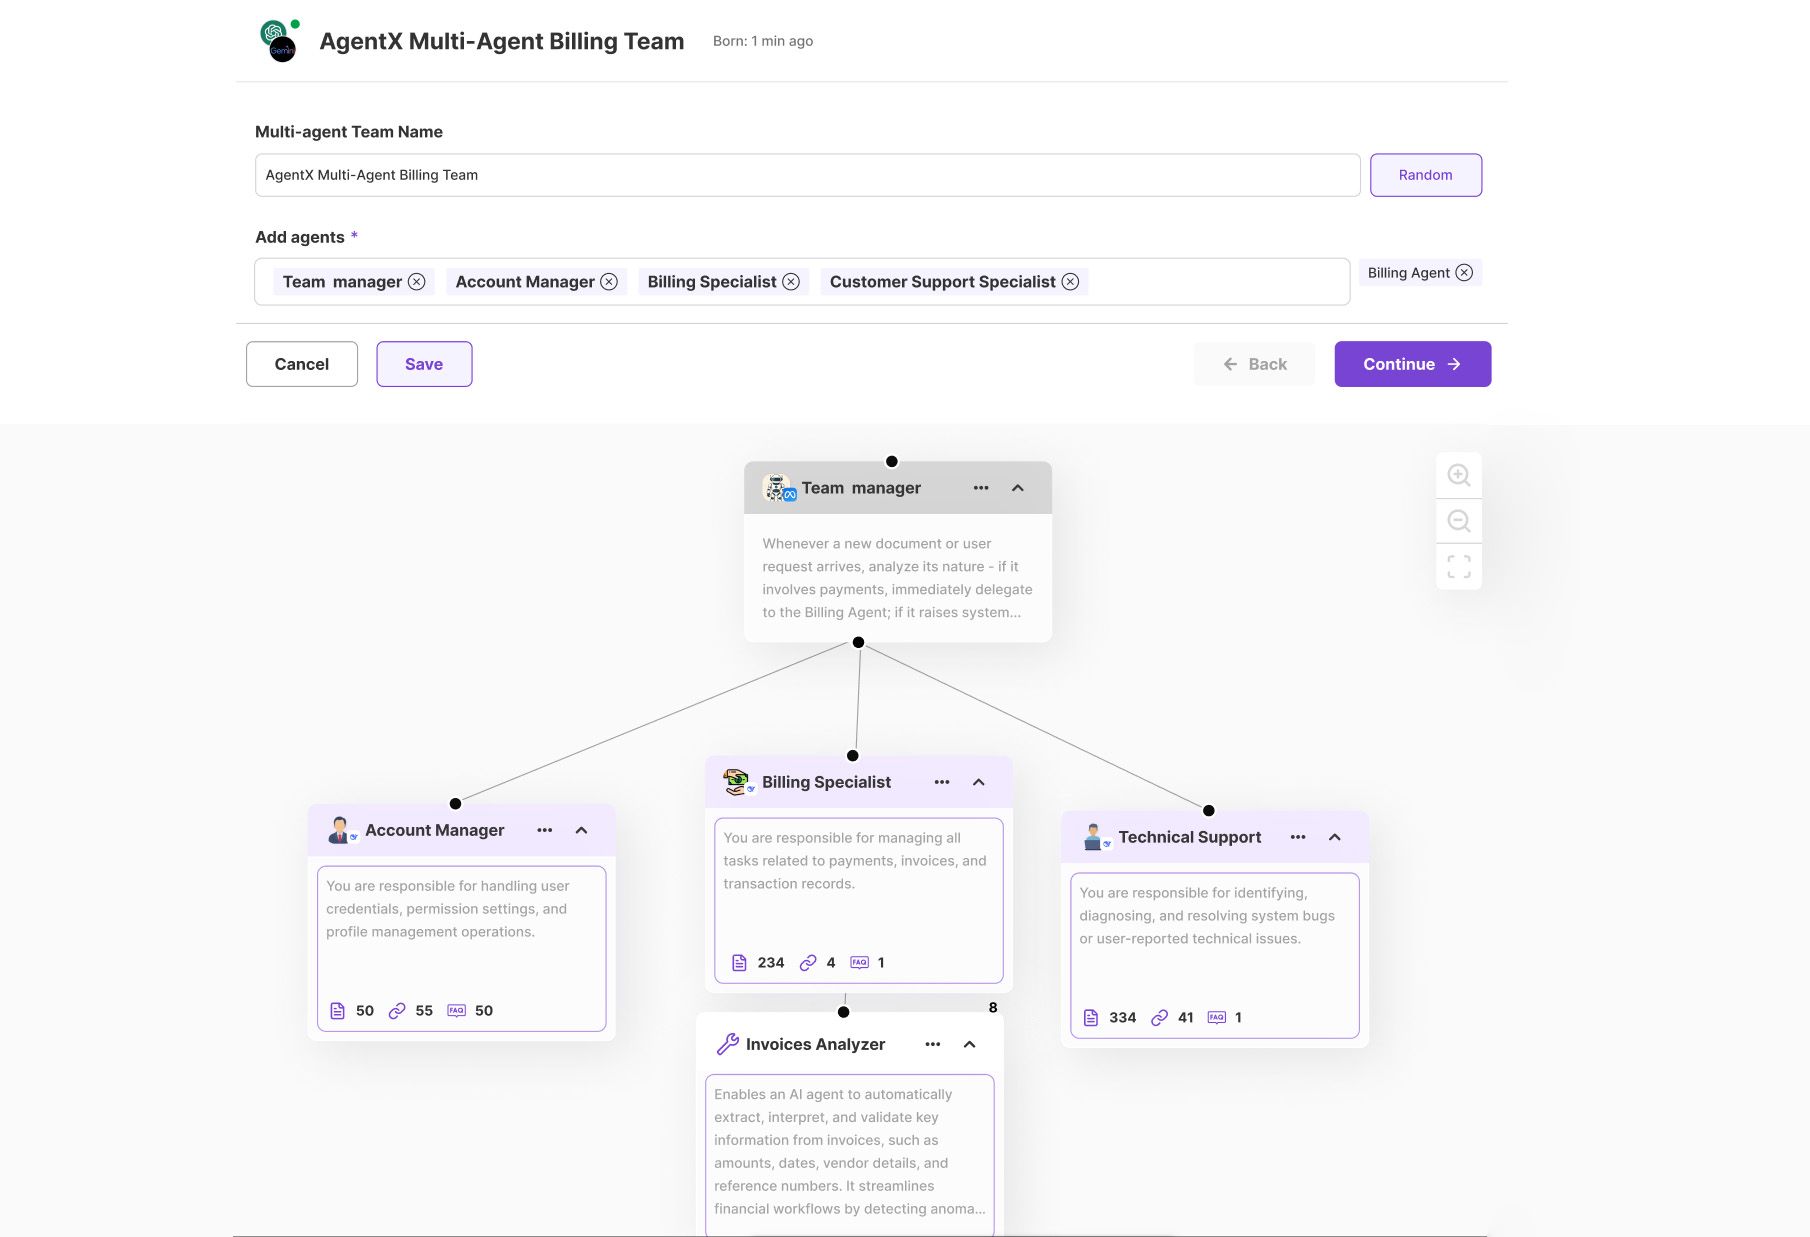
Task: Click Billing Specialist FAQ icon
Action: 859,963
